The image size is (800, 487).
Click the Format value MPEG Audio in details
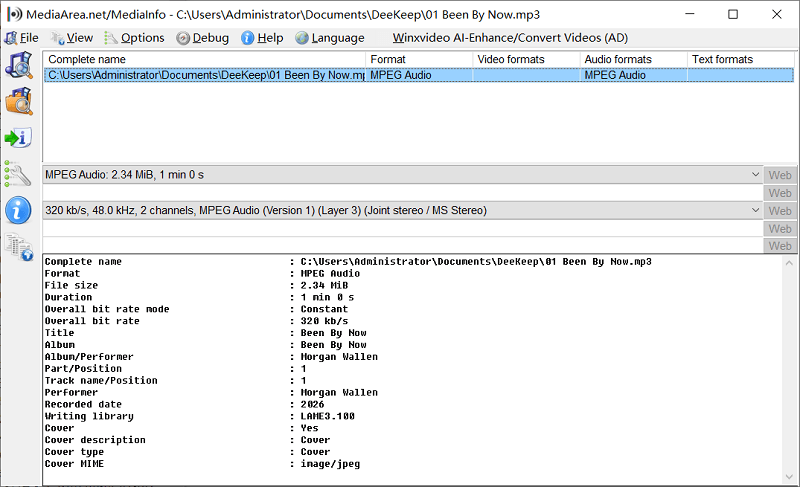point(330,273)
